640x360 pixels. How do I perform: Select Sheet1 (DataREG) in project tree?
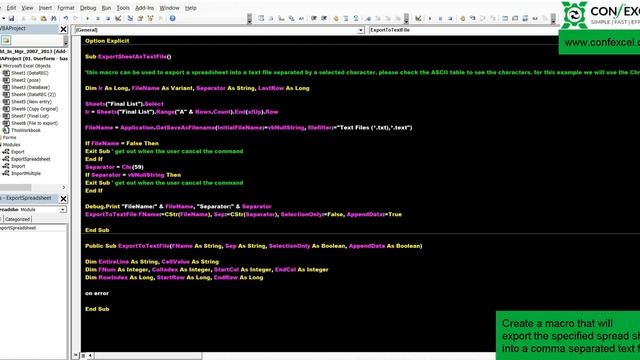[x=29, y=73]
